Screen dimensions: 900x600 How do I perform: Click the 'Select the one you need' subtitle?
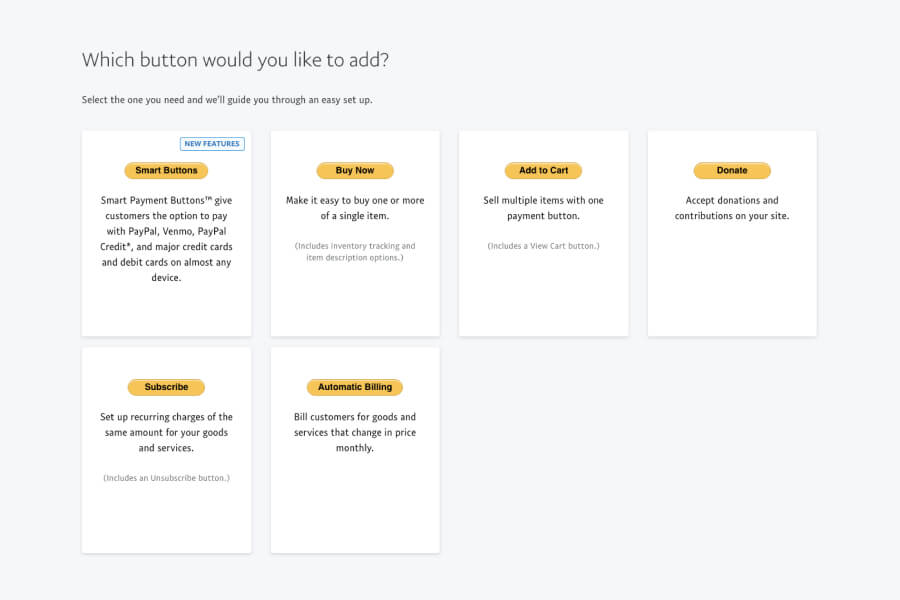click(x=227, y=100)
